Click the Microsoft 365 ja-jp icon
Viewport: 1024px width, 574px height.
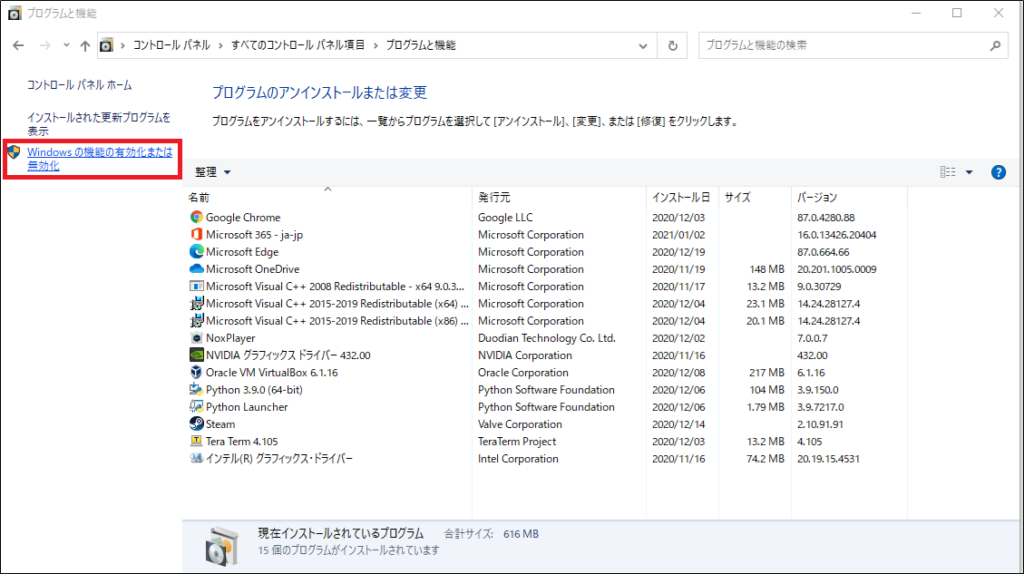pos(196,234)
